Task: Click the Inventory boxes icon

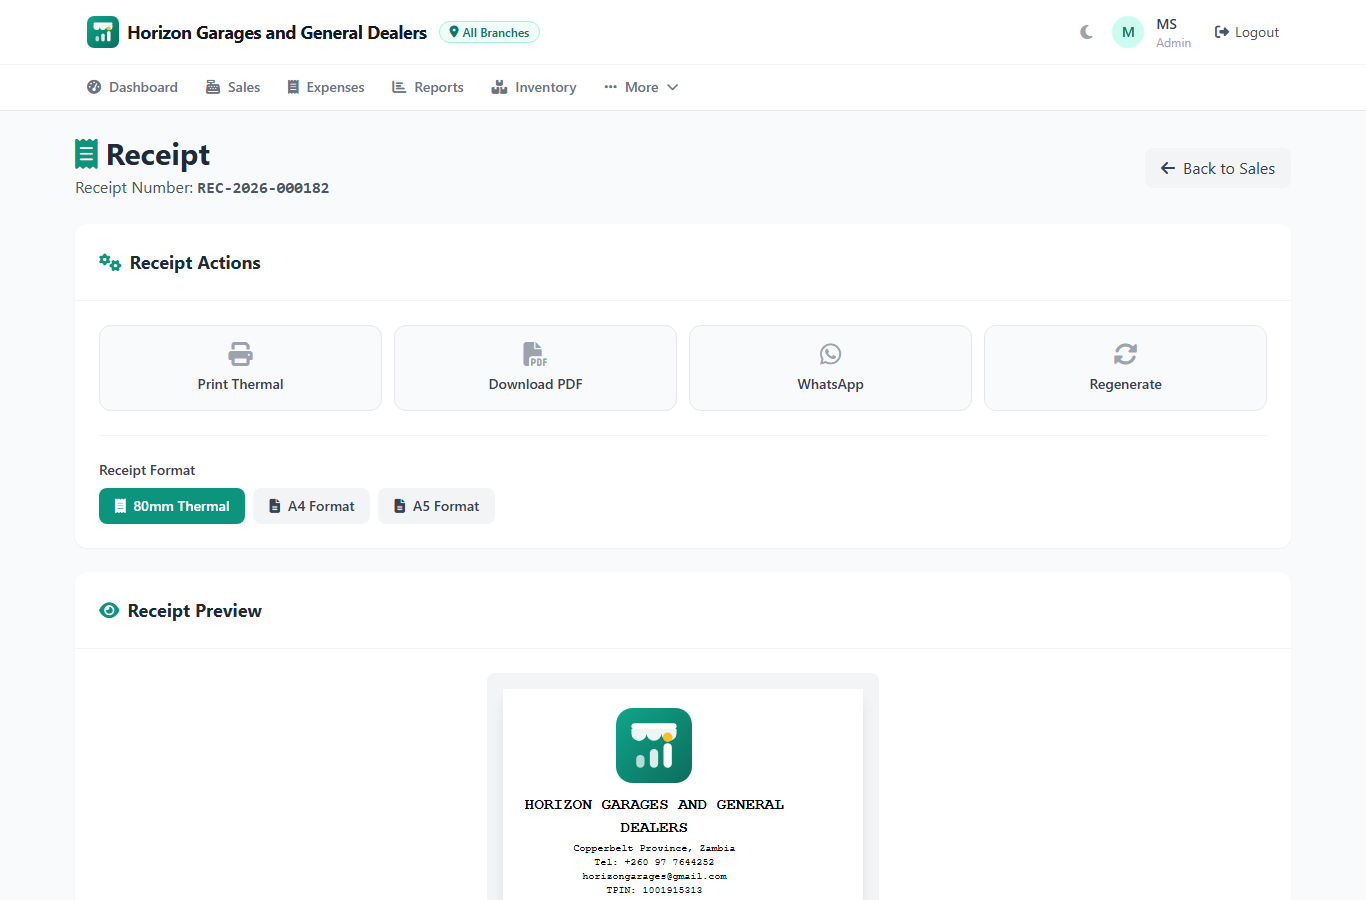Action: (499, 87)
